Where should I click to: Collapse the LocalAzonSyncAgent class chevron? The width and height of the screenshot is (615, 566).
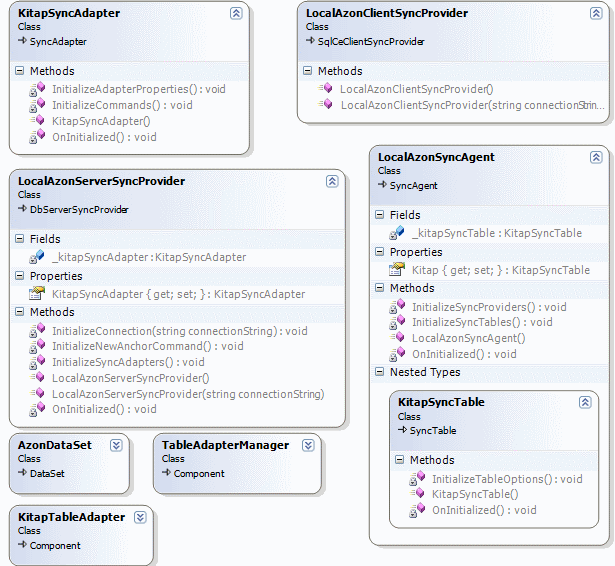(595, 157)
